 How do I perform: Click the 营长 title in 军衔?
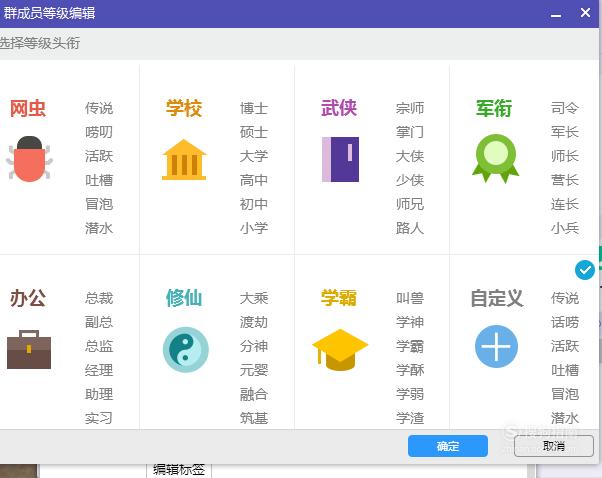coord(565,180)
